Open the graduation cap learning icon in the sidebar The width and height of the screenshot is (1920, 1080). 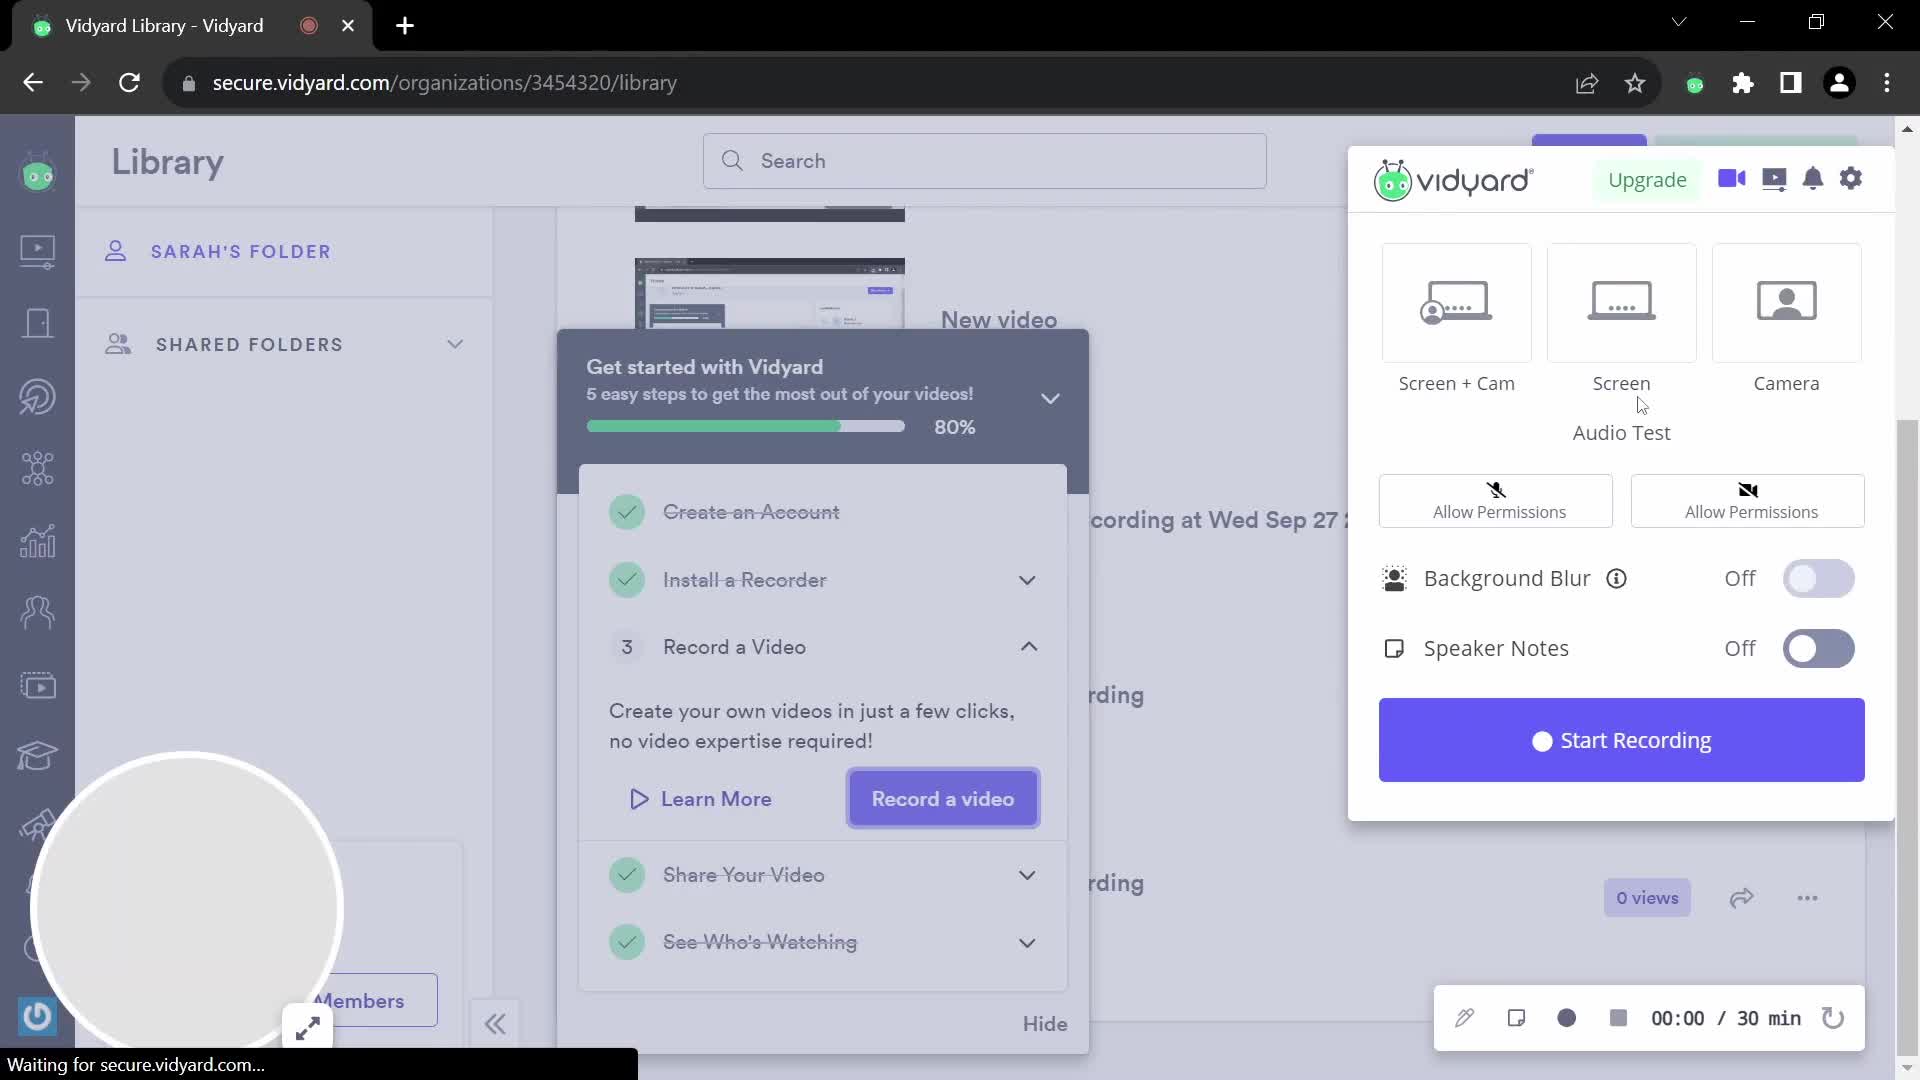point(38,756)
